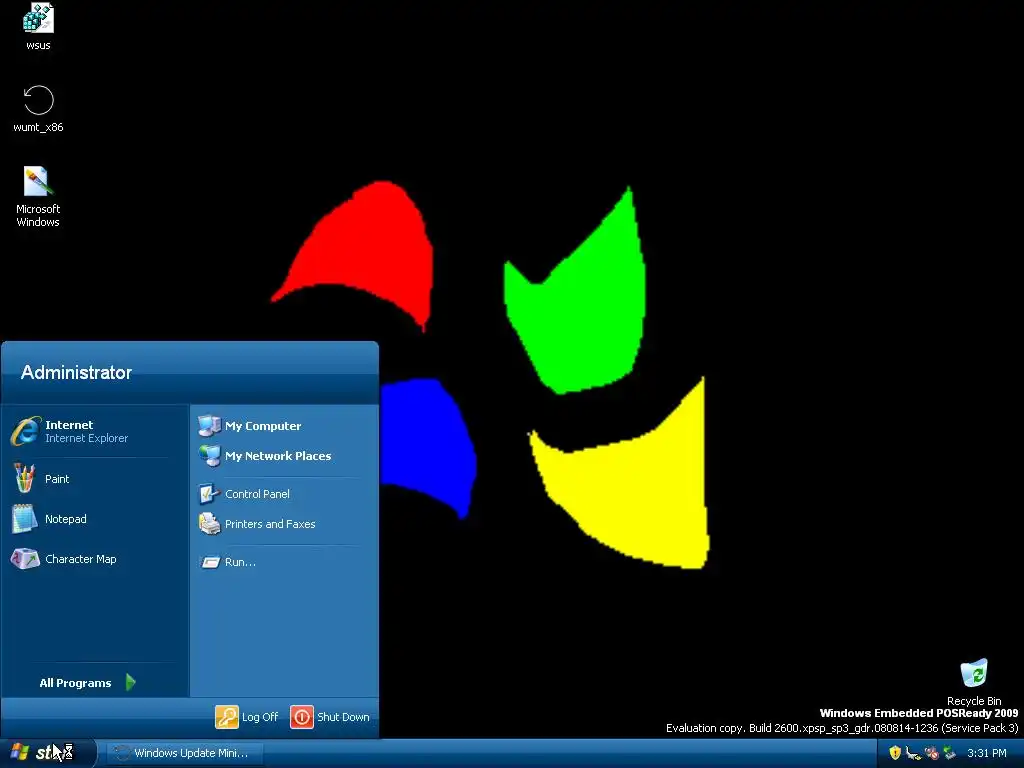Click the My Network Places icon
The height and width of the screenshot is (768, 1024).
[210, 456]
